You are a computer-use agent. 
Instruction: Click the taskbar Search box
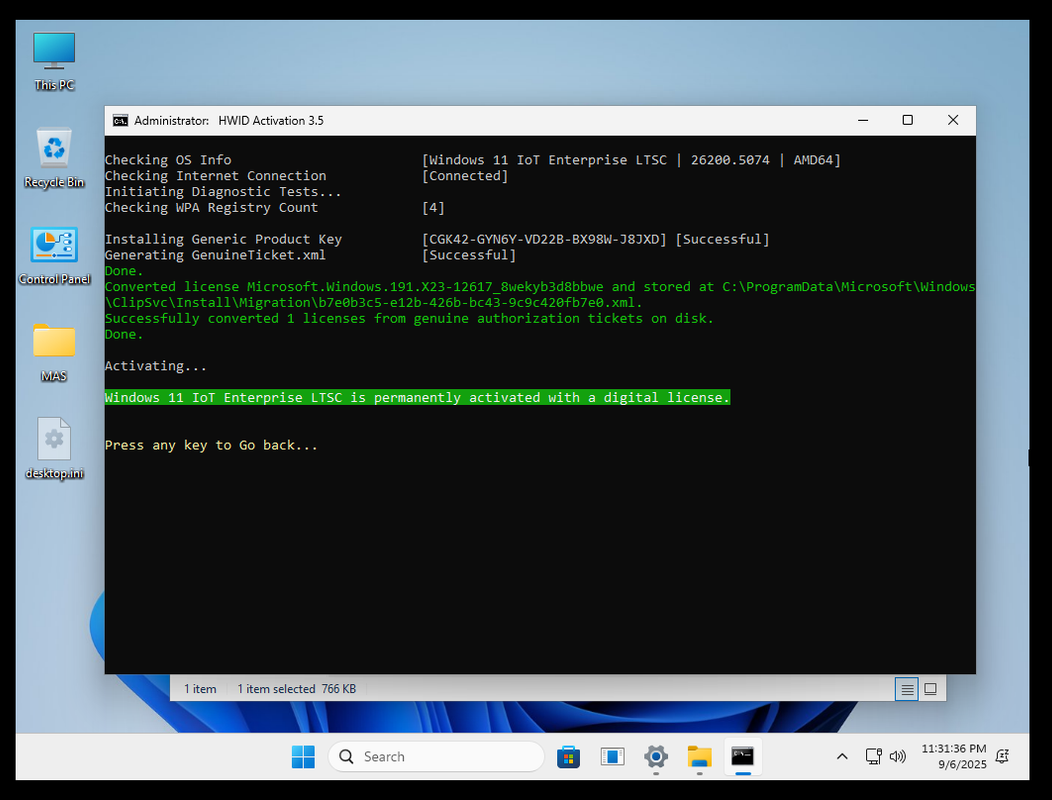(436, 756)
